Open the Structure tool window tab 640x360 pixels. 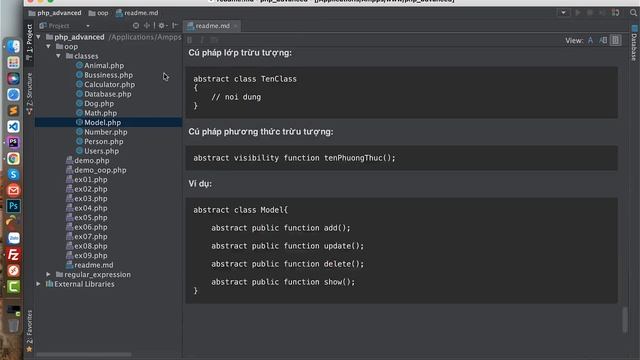pyautogui.click(x=29, y=93)
